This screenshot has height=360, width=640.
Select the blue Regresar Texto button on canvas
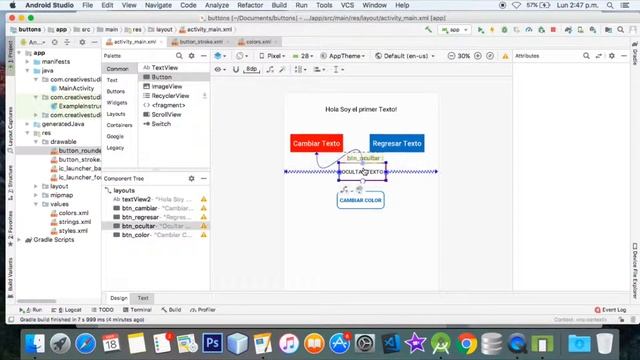coord(397,143)
